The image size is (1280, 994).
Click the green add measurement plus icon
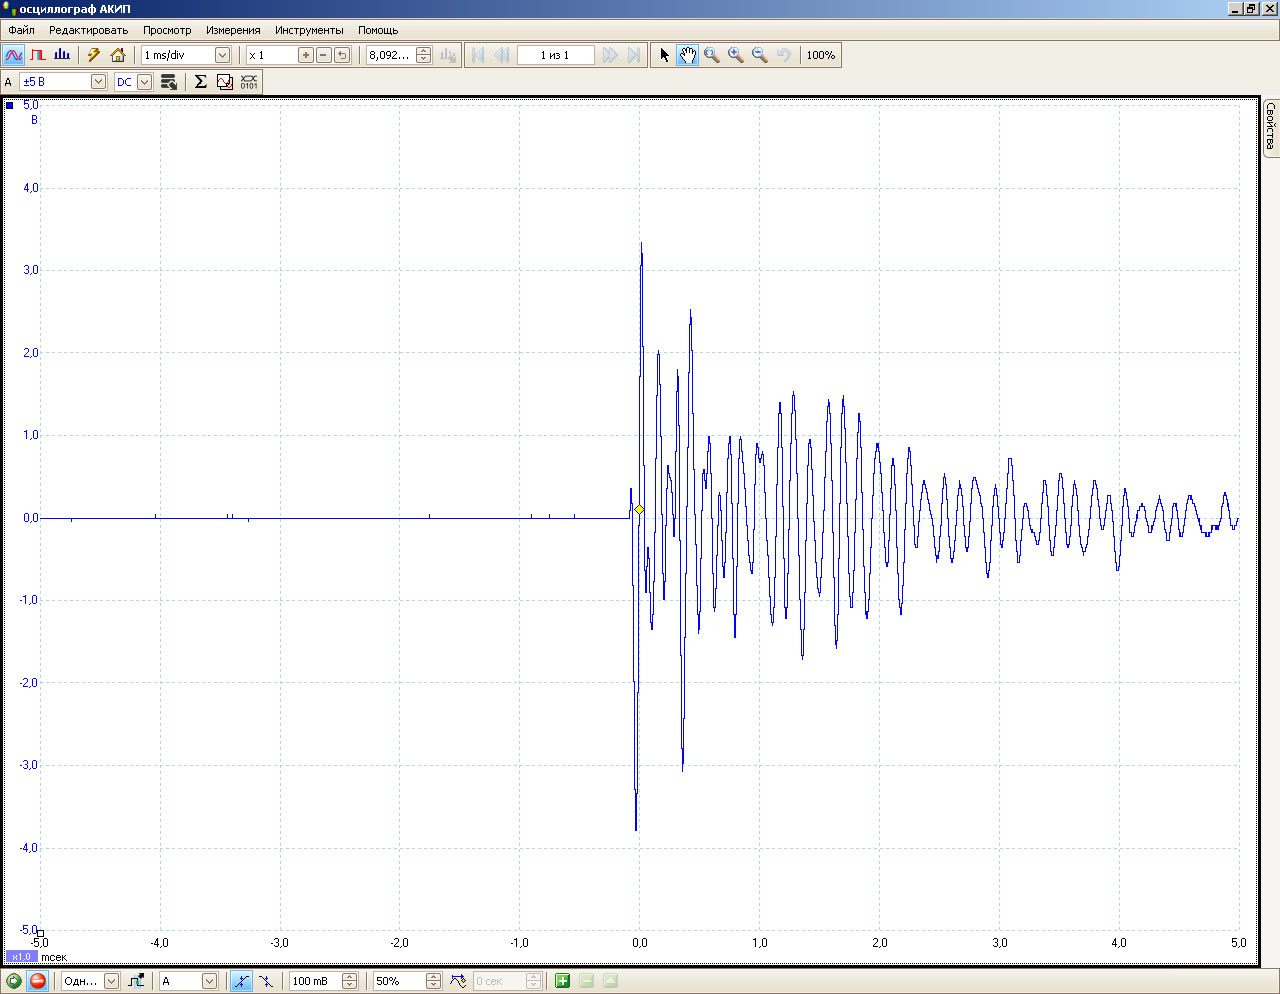tap(562, 981)
